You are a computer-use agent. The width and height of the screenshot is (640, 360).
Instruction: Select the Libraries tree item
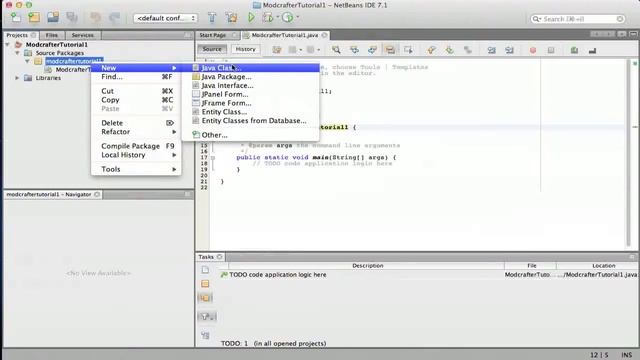click(48, 78)
